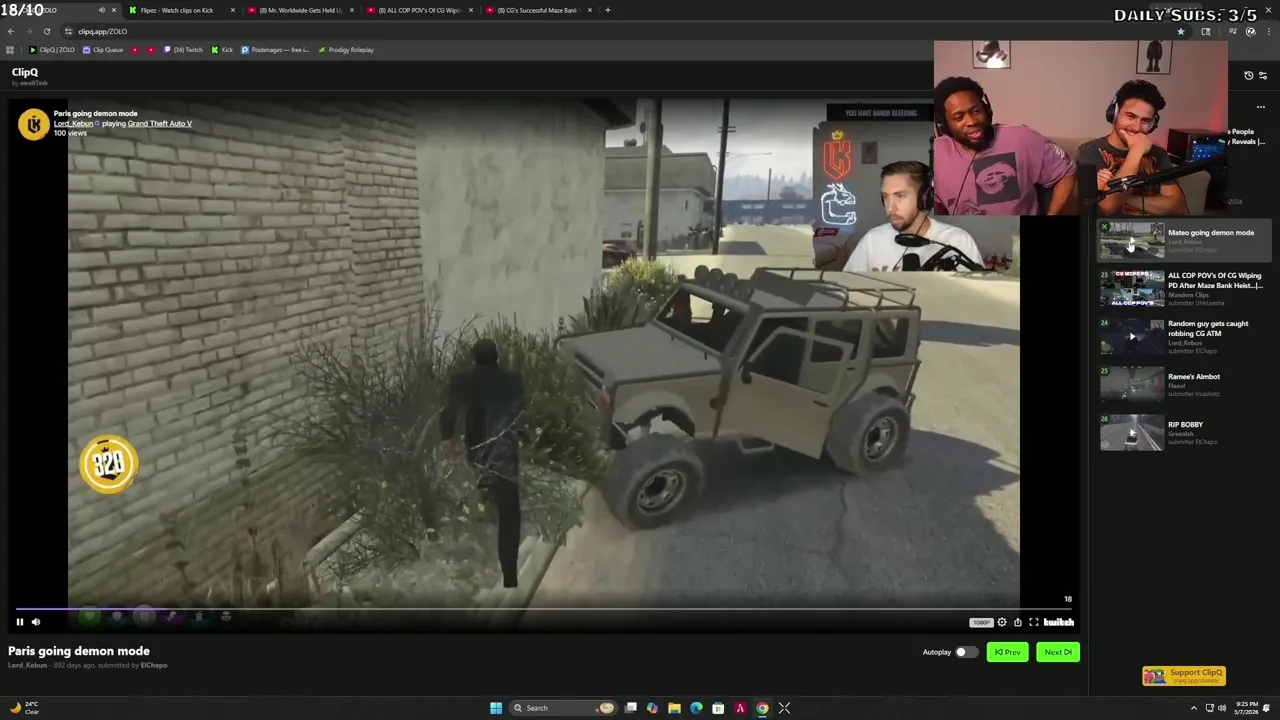
Task: Go to previous clip with Prev button
Action: click(x=1007, y=652)
